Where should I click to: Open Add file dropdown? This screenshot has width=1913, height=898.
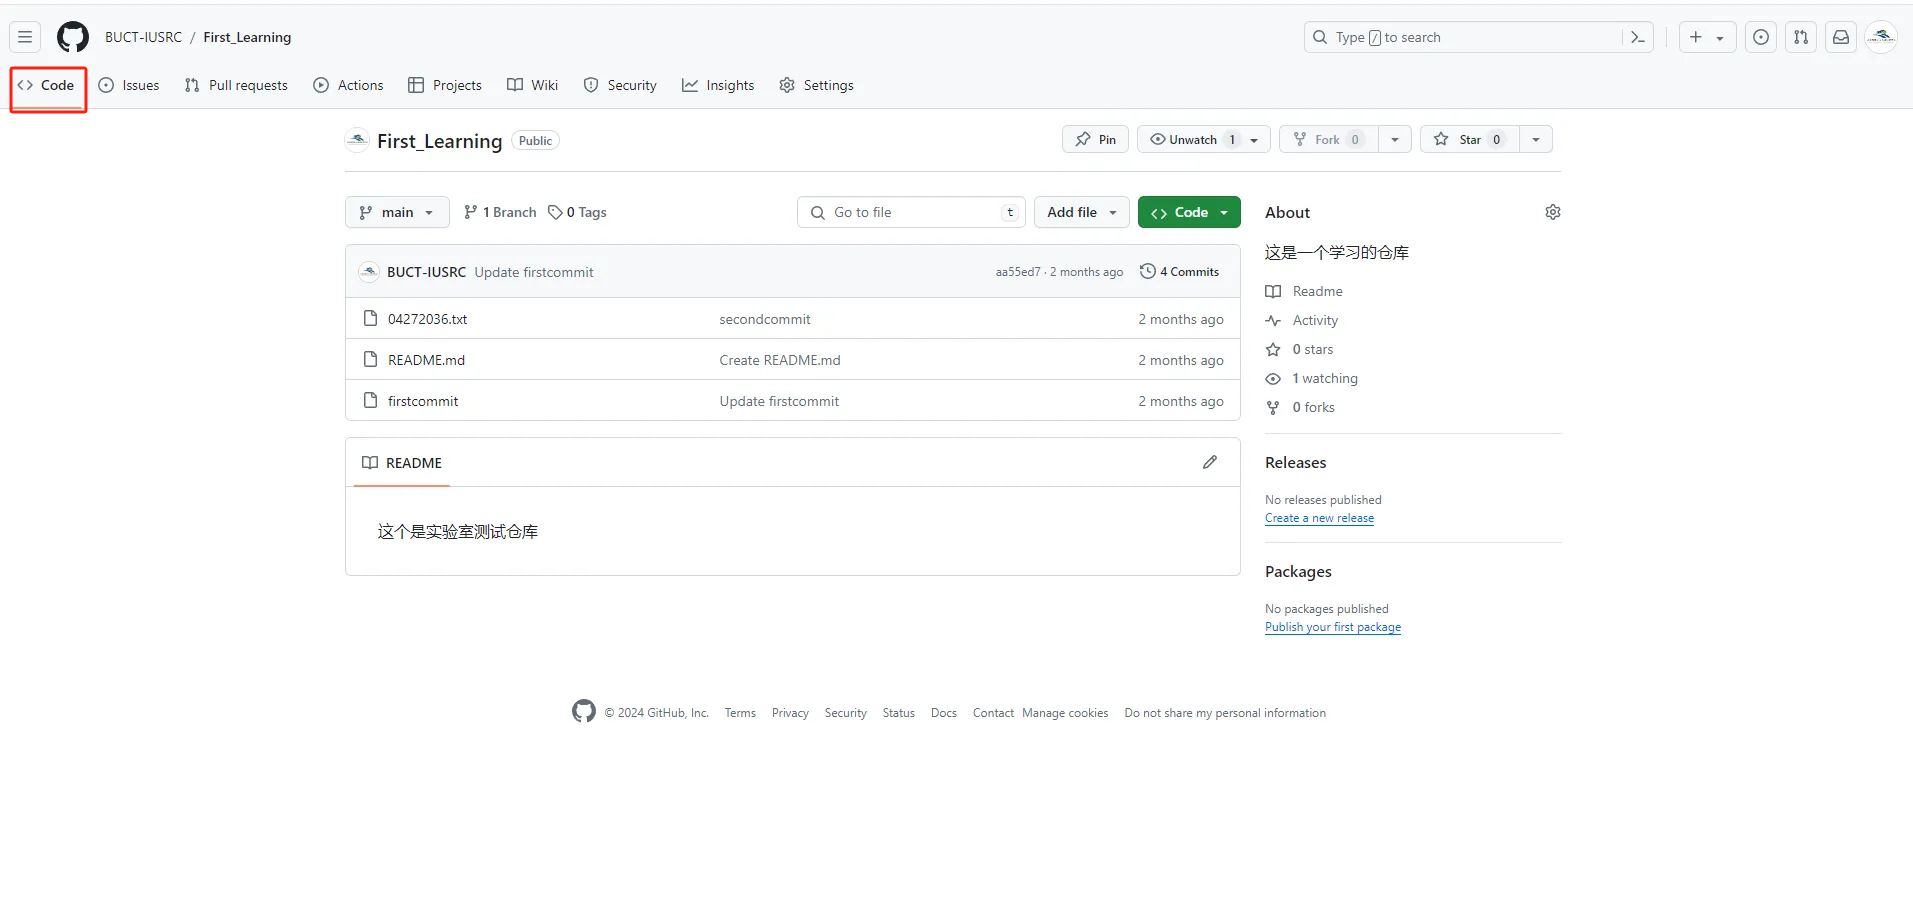point(1082,212)
